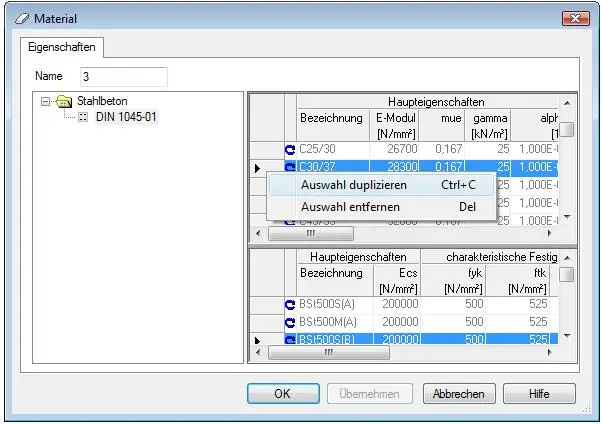Select the C30/37 row name
The width and height of the screenshot is (602, 424).
[317, 167]
